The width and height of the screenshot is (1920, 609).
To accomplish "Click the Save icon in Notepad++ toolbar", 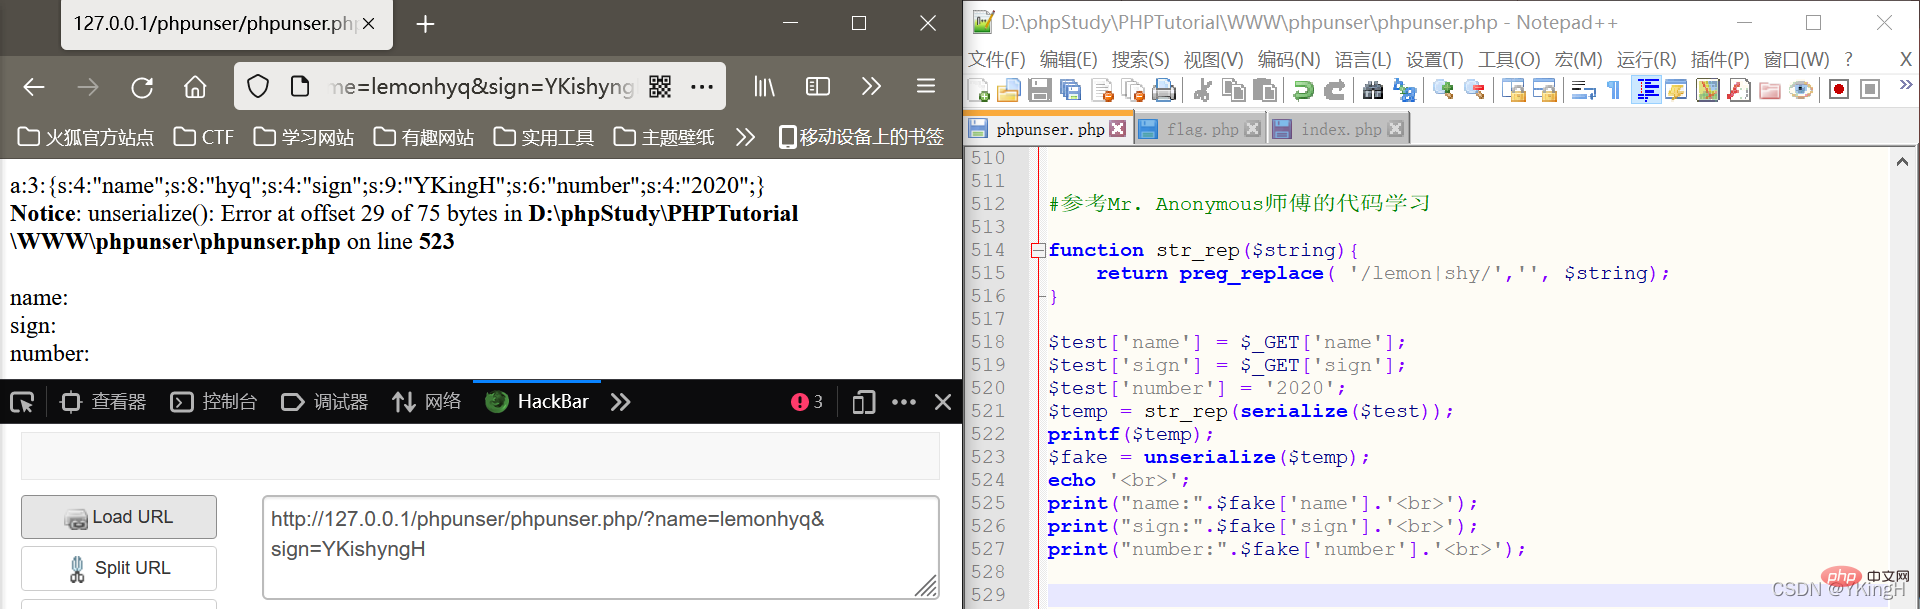I will coord(1040,91).
